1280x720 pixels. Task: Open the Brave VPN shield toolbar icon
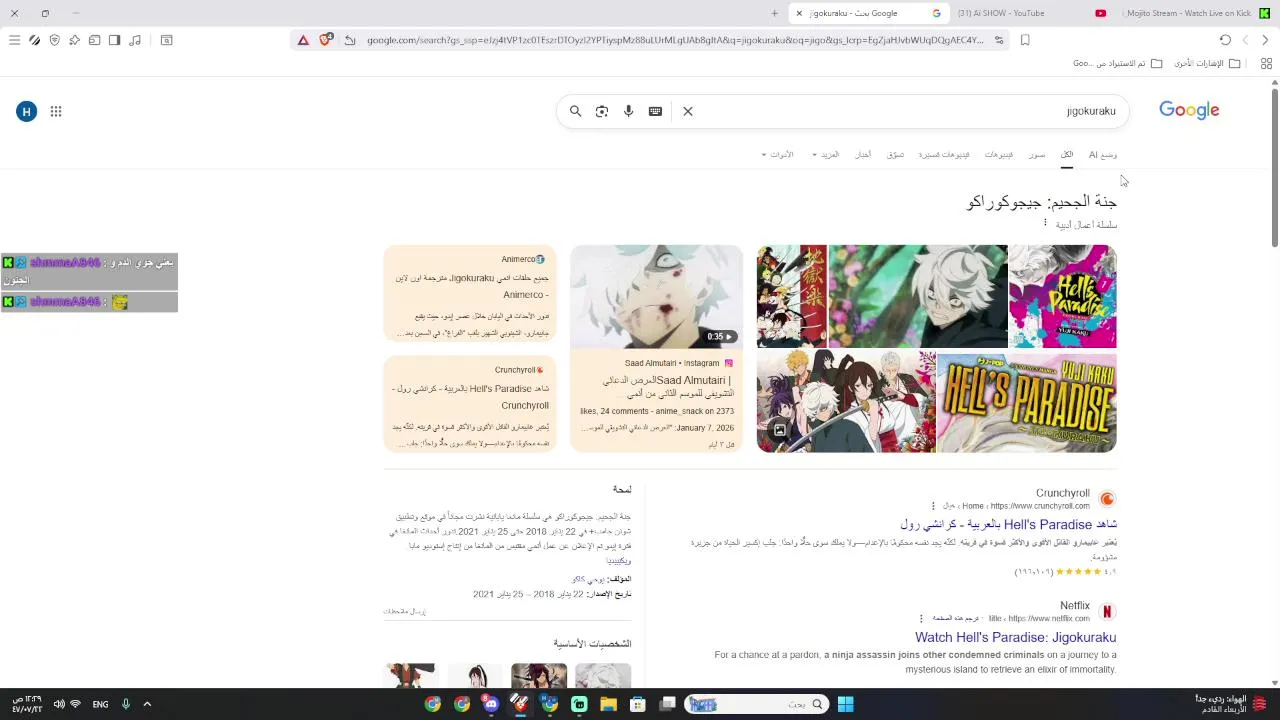54,40
